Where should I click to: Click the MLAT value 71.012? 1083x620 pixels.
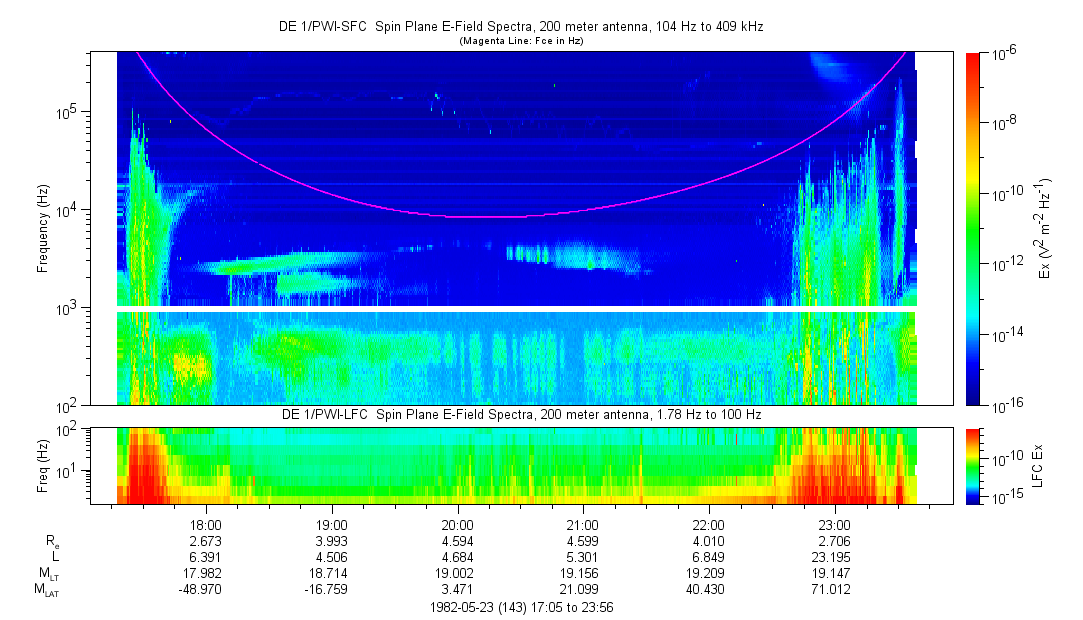coord(834,590)
